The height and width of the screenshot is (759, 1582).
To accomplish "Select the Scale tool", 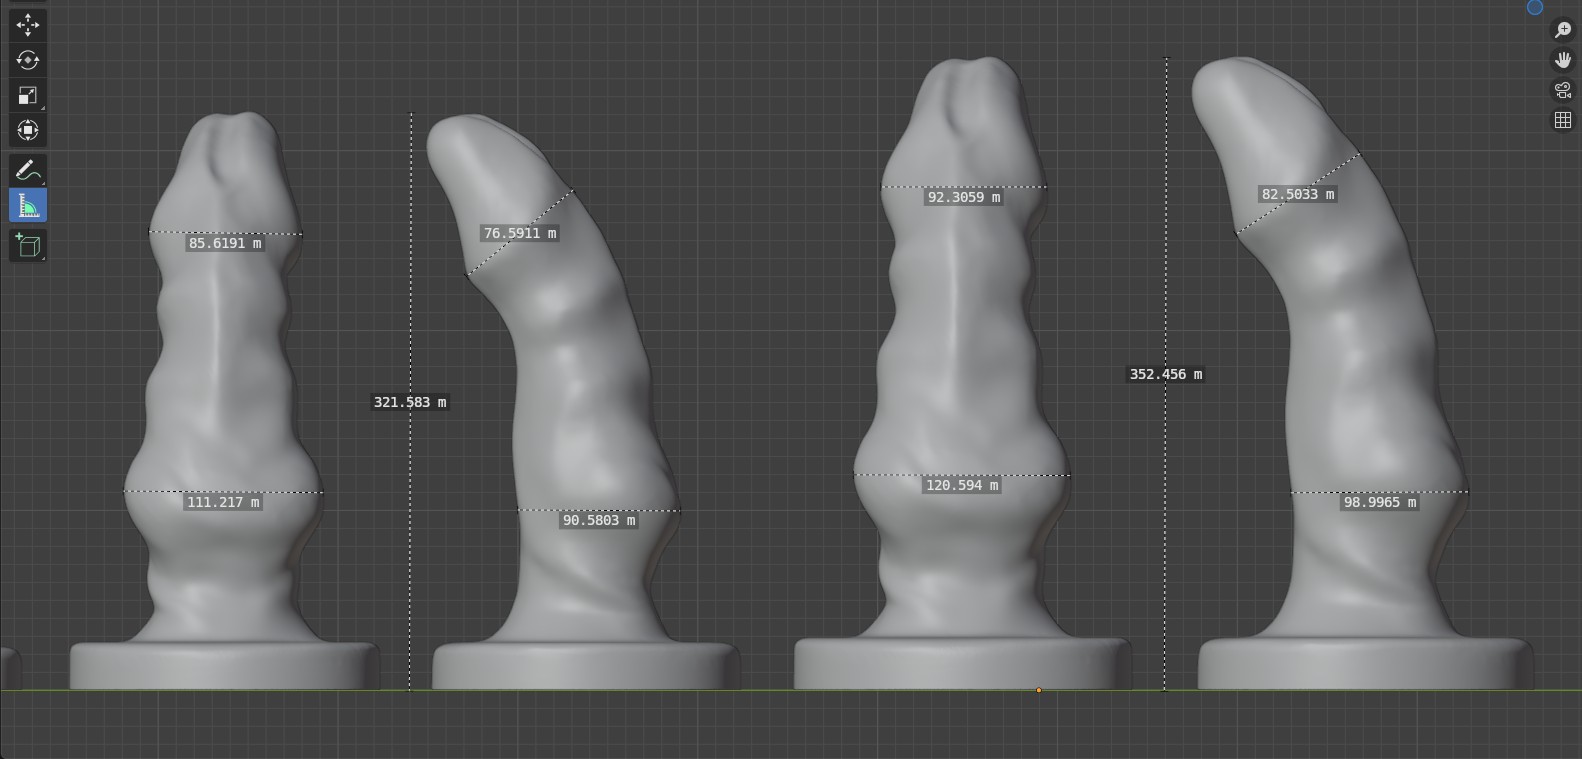I will [x=28, y=95].
